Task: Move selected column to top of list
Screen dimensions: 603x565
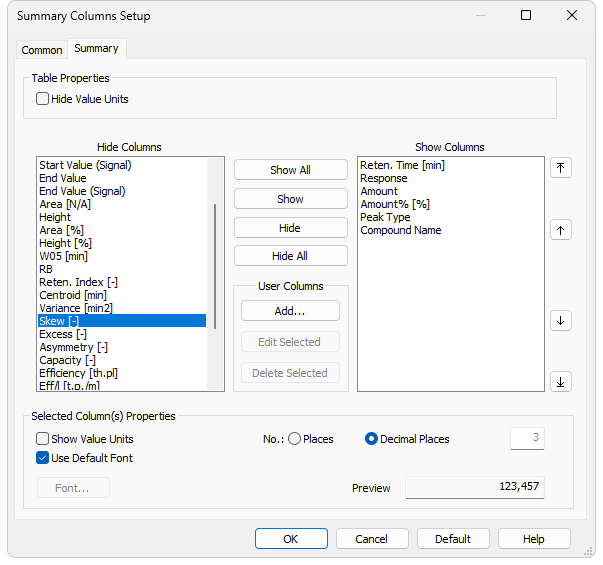Action: click(560, 168)
